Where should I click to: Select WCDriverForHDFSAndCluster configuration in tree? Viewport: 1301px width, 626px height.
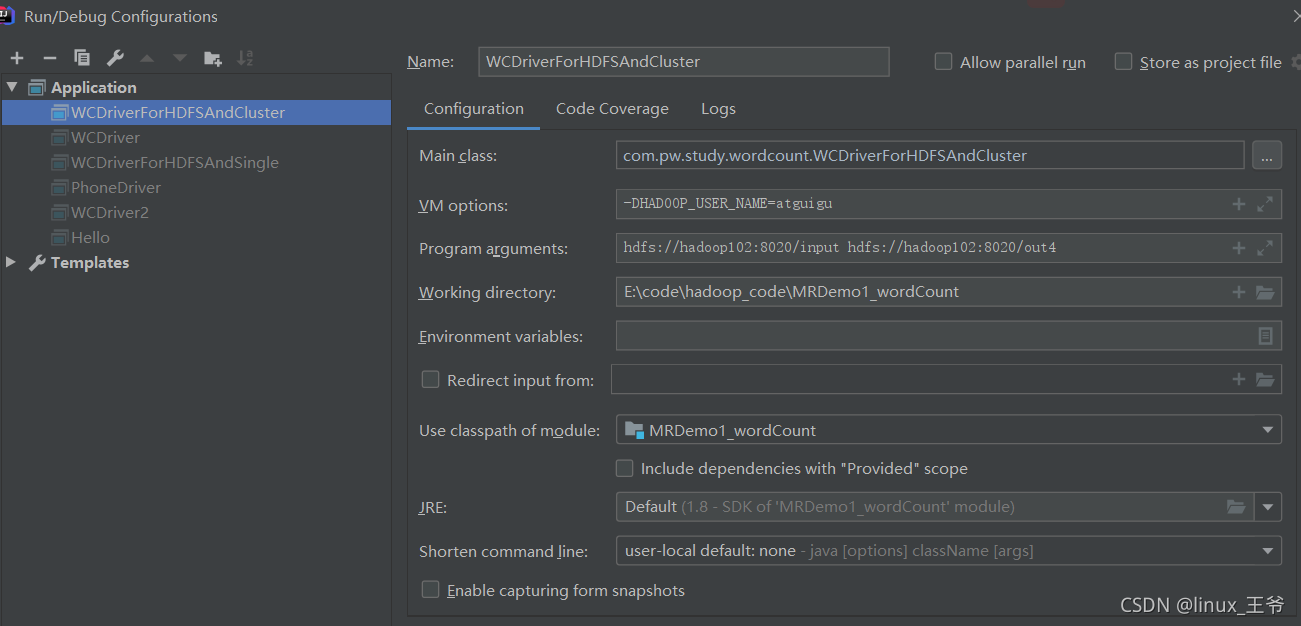coord(196,112)
